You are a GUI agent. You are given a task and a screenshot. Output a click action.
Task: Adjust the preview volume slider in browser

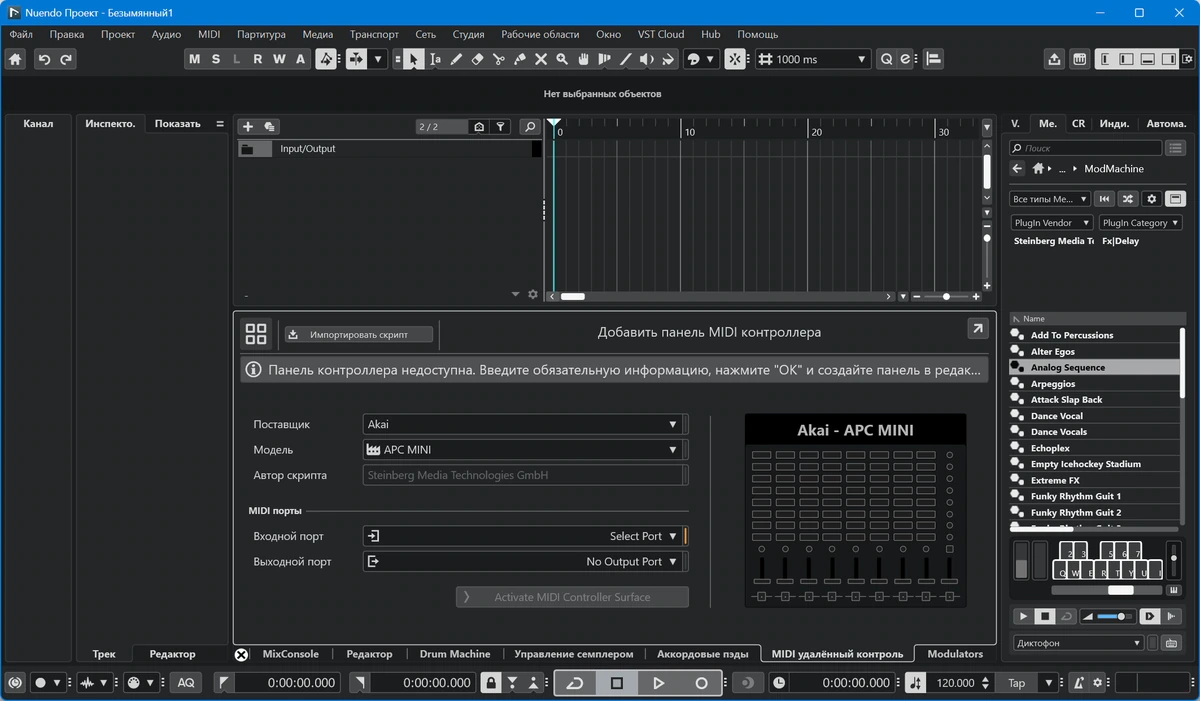point(1108,617)
